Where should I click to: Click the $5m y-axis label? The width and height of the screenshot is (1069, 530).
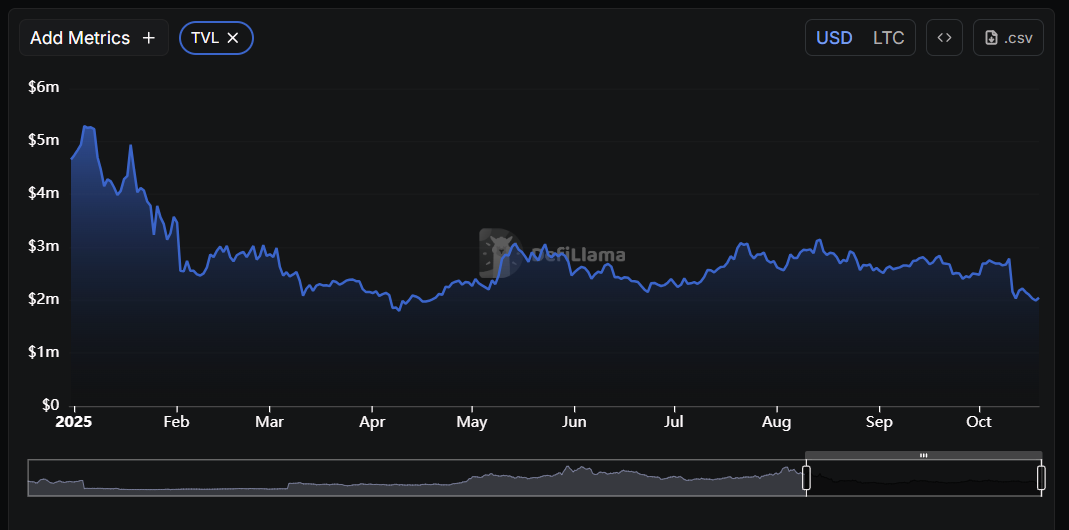pos(44,140)
